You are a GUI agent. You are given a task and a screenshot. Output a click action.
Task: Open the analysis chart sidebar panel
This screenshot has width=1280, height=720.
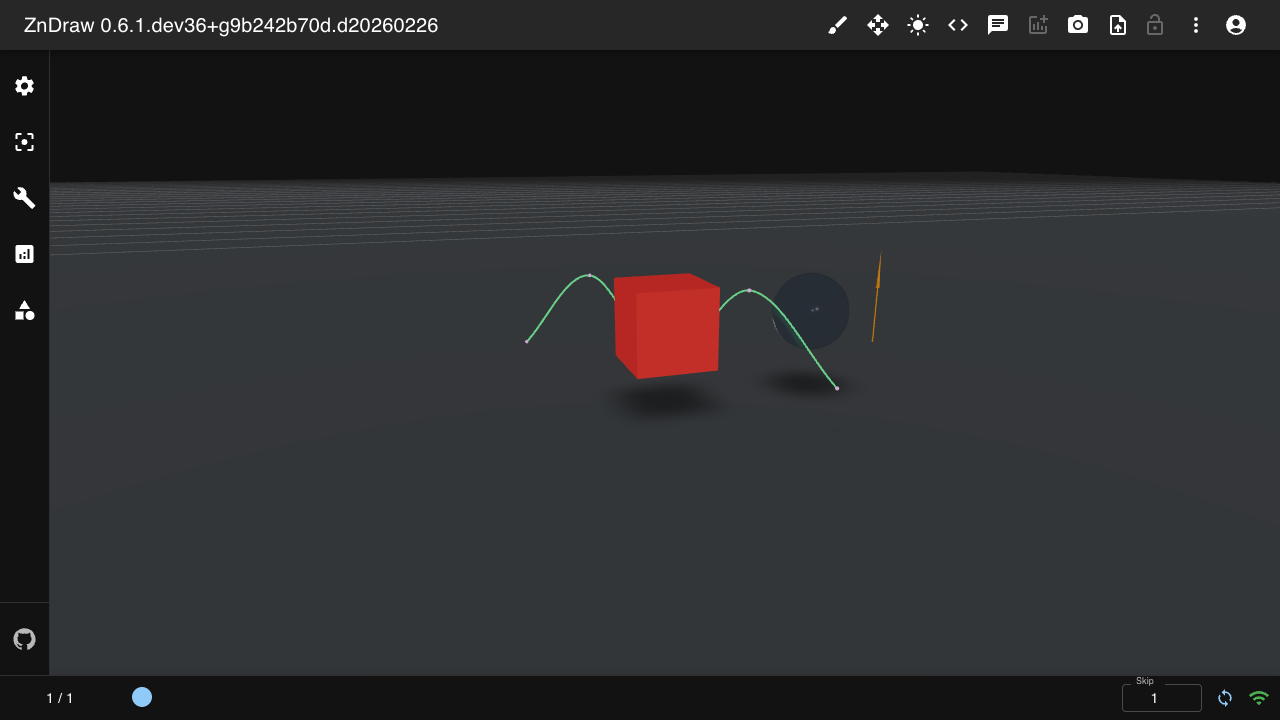pyautogui.click(x=24, y=254)
